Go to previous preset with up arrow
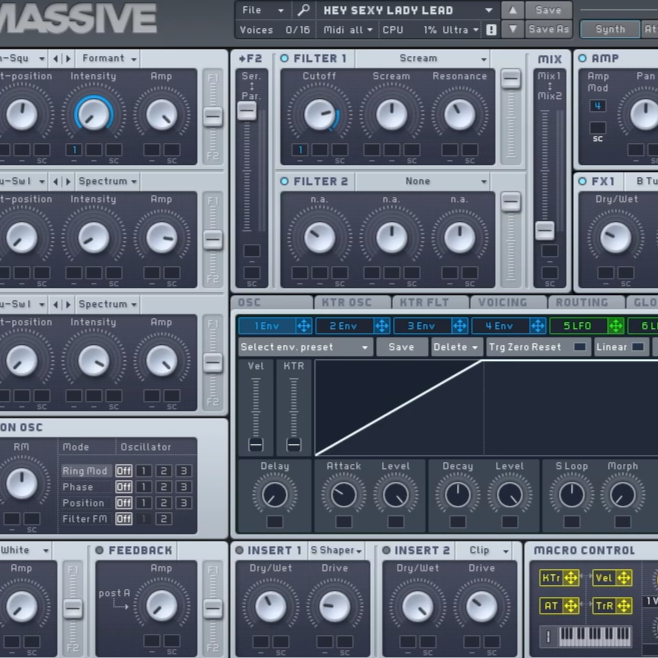The width and height of the screenshot is (658, 658). (512, 10)
